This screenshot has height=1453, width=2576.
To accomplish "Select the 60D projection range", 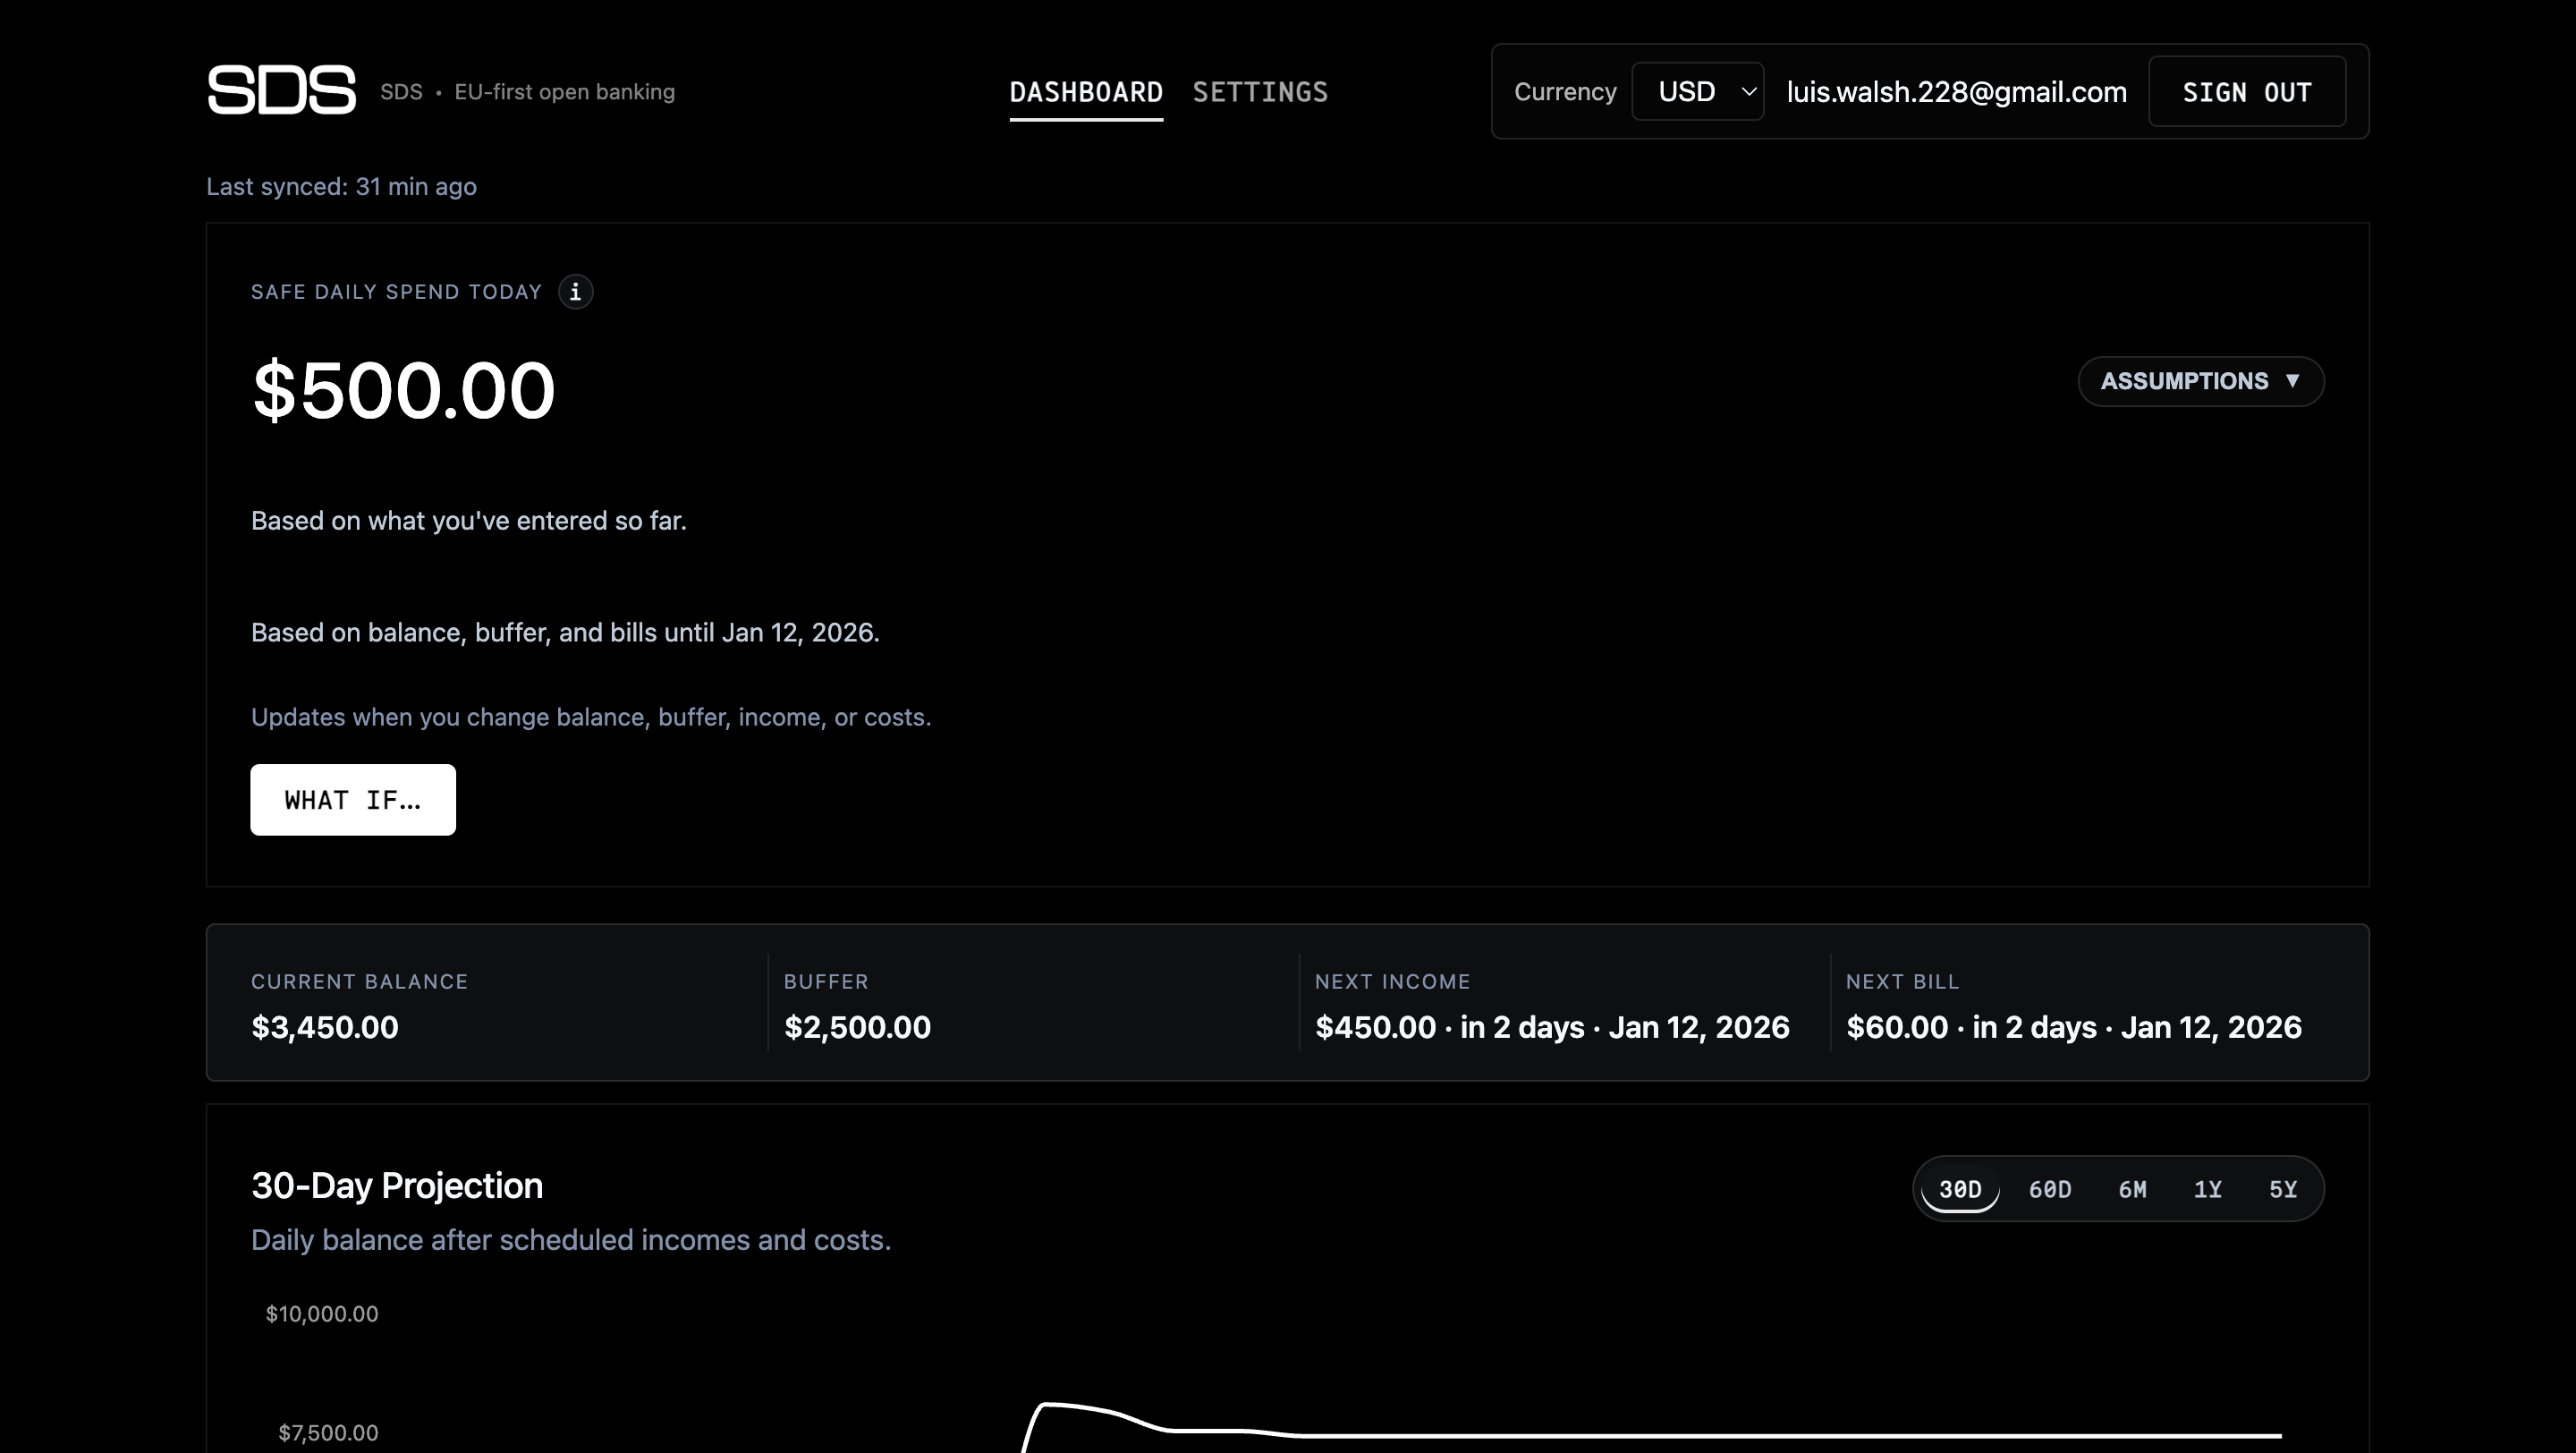I will click(x=2050, y=1189).
